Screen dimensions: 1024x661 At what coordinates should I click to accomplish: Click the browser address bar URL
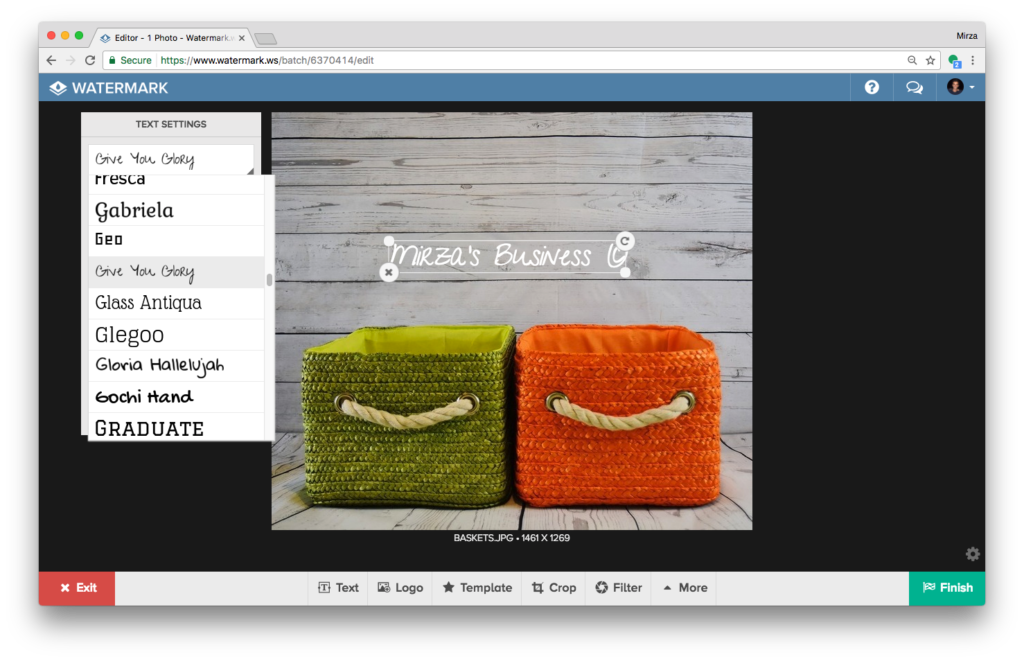point(267,60)
